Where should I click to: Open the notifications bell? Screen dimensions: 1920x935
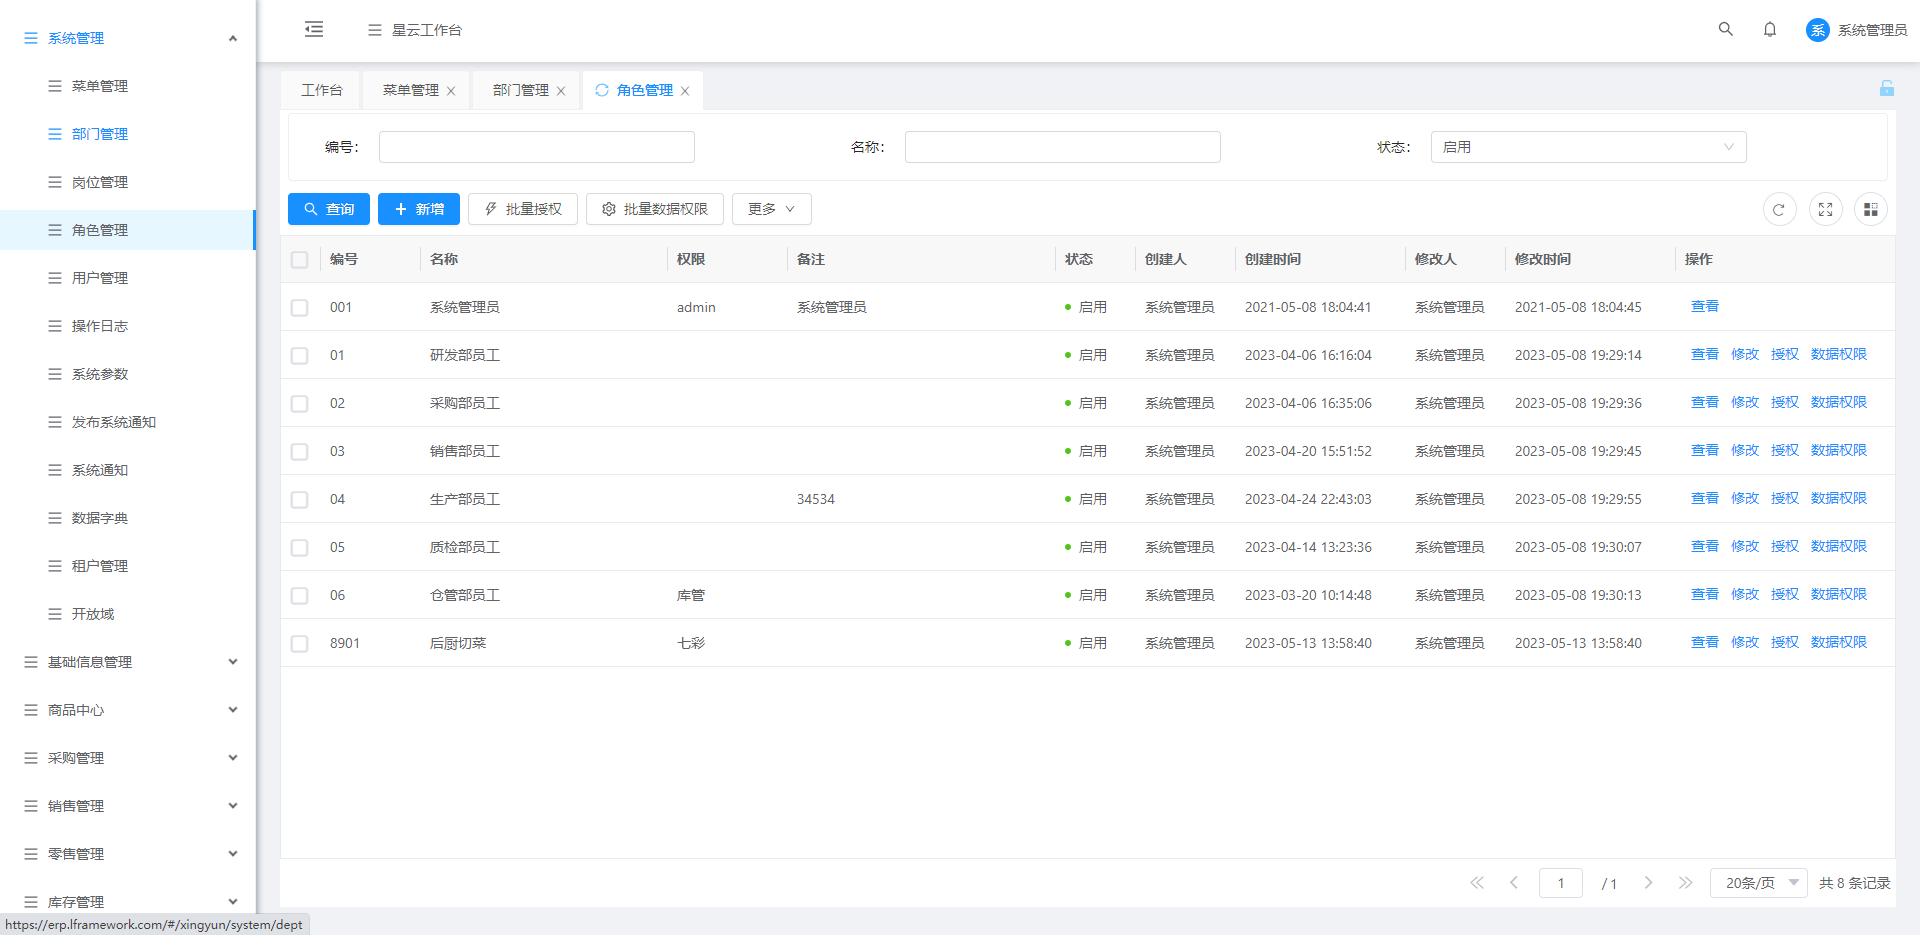coord(1770,29)
